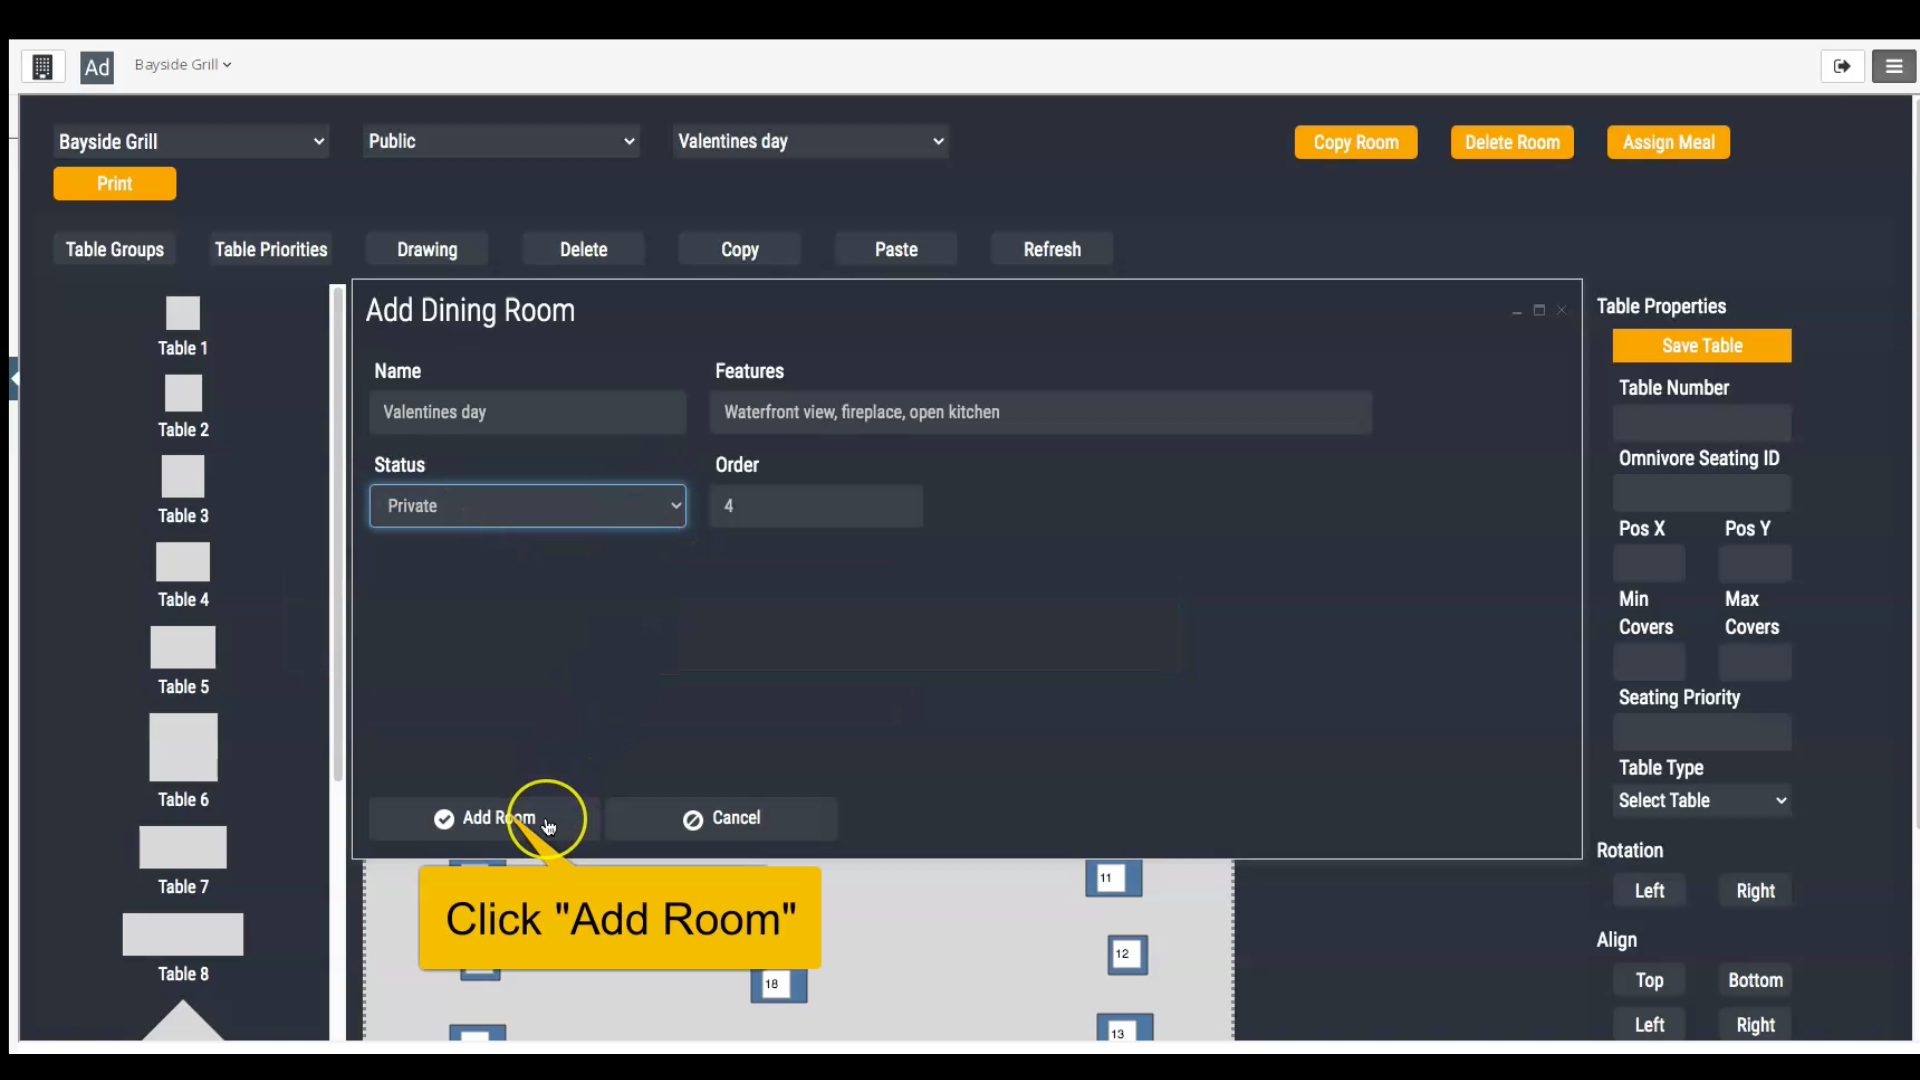1920x1080 pixels.
Task: Open the Bayside Grill header dropdown
Action: (183, 64)
